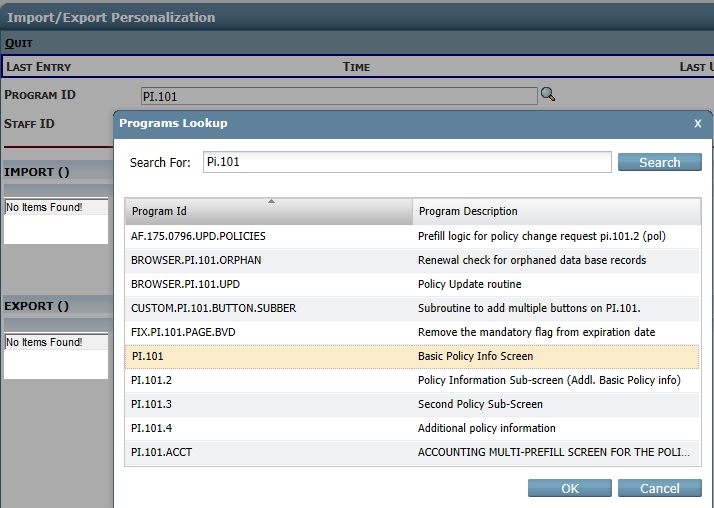Close the Programs Lookup dialog with X
Image resolution: width=714 pixels, height=508 pixels.
pyautogui.click(x=697, y=123)
